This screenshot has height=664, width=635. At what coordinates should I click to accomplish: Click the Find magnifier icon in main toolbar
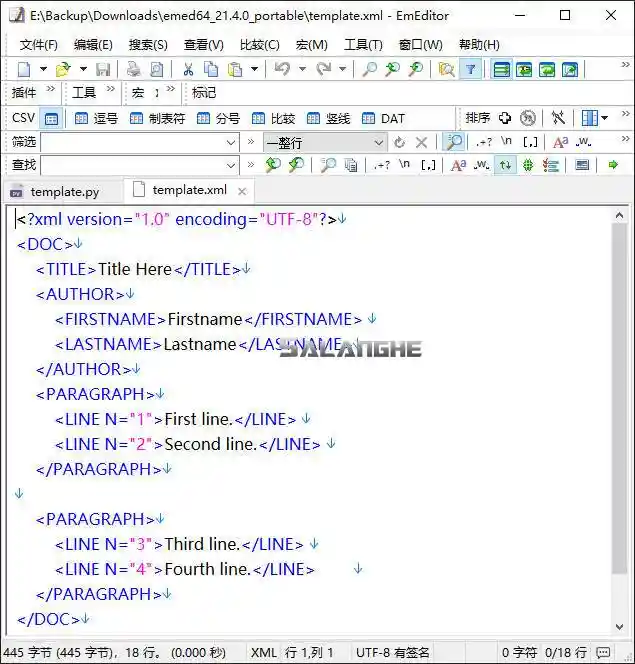[370, 69]
